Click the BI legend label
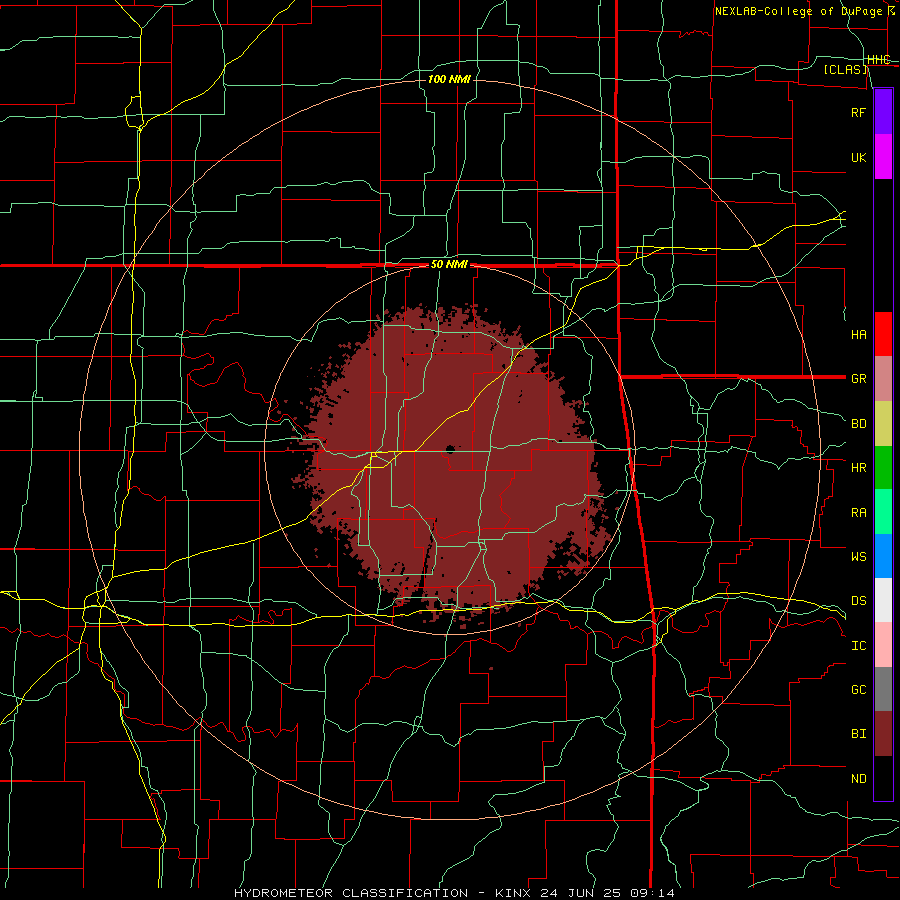The width and height of the screenshot is (900, 900). point(858,734)
